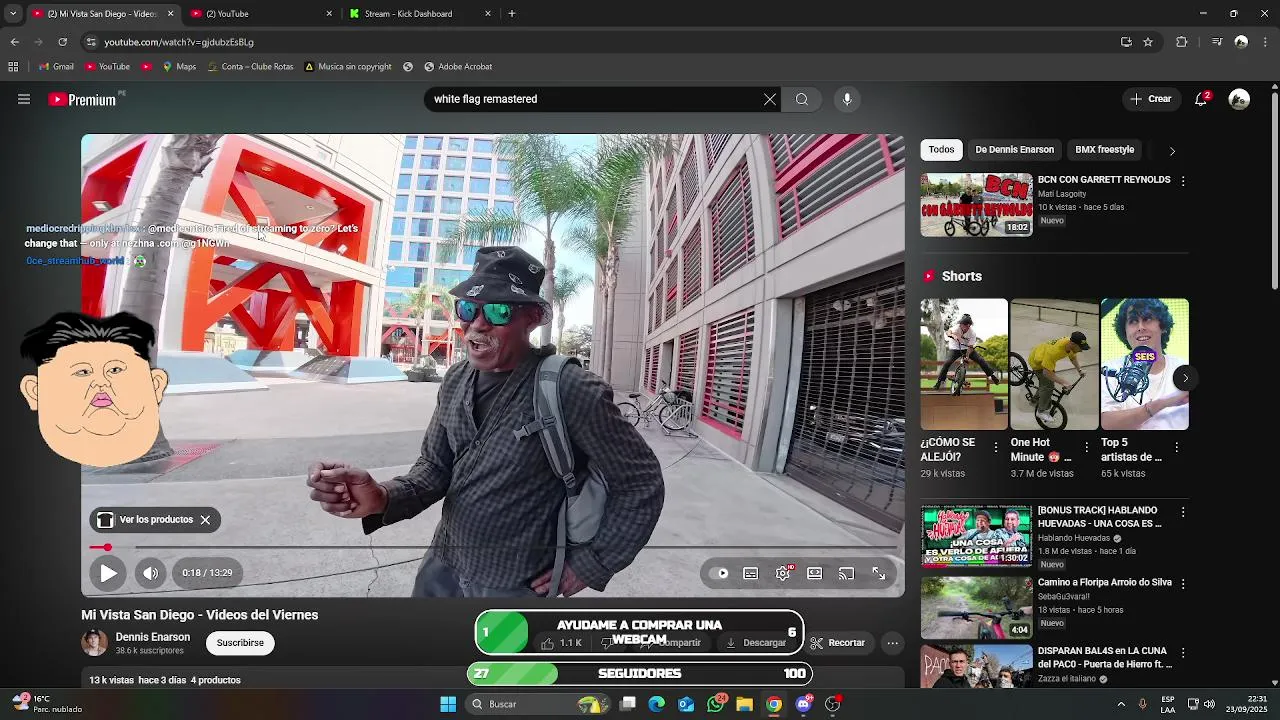The image size is (1280, 720).
Task: Open Windows Start menu
Action: click(x=448, y=704)
